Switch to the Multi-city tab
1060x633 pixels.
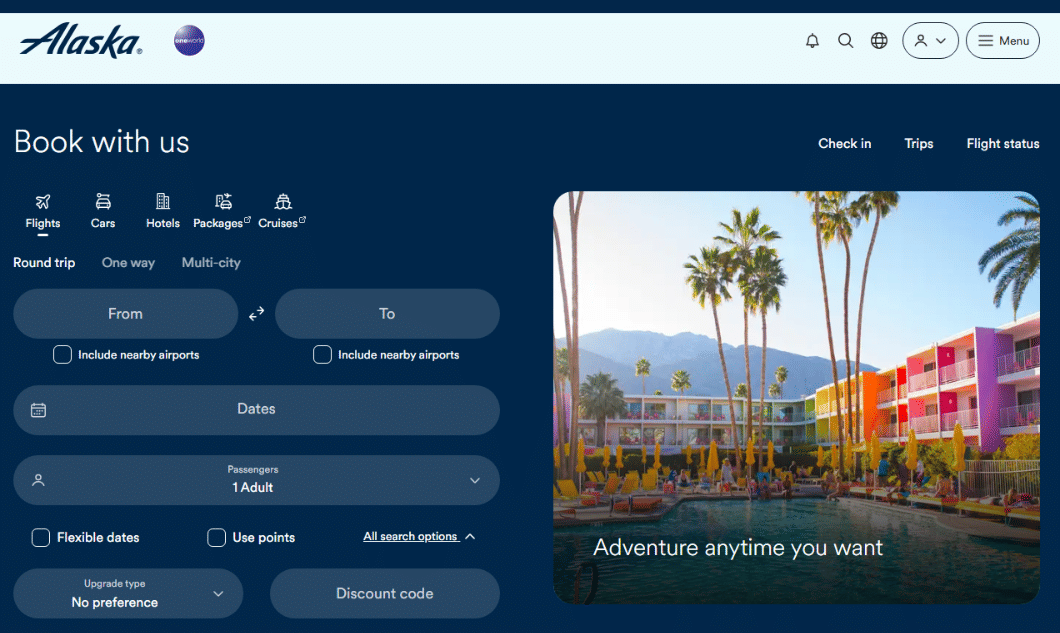point(211,263)
